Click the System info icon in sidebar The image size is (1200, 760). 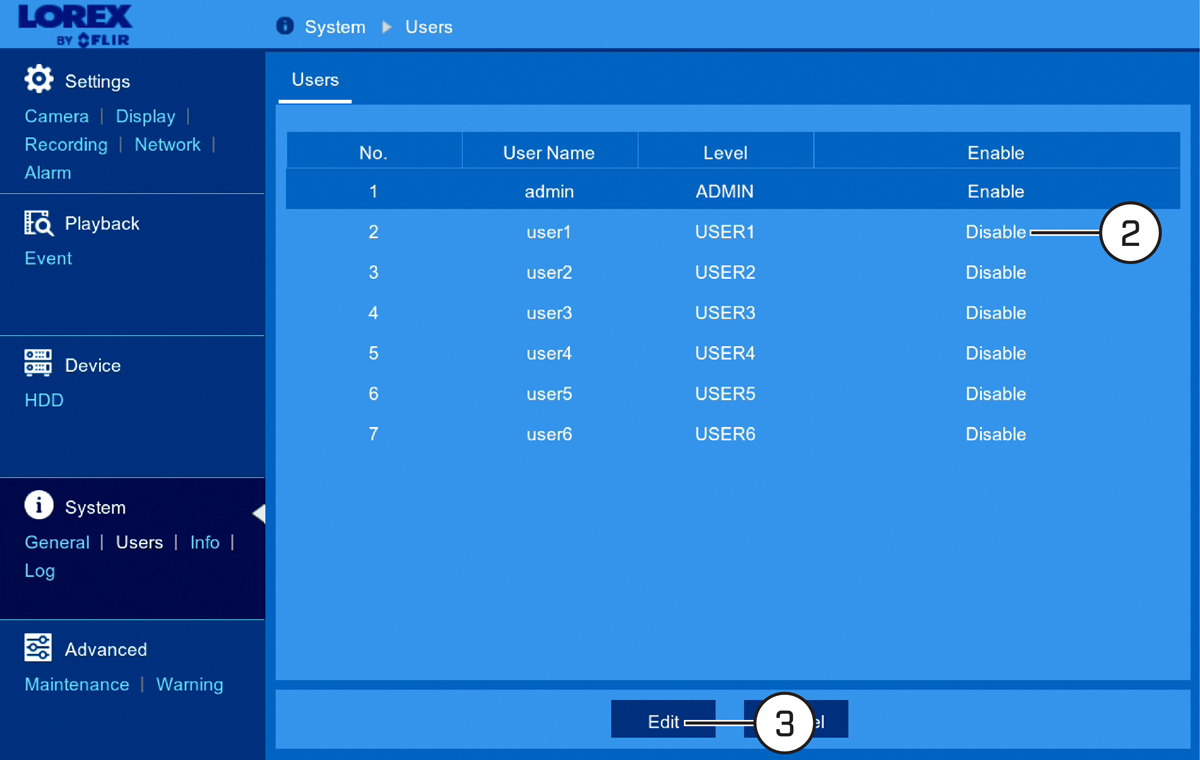39,505
